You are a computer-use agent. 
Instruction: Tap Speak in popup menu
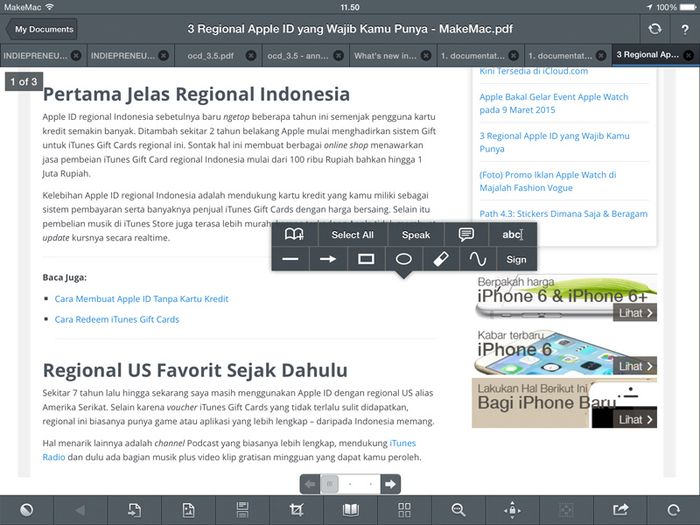coord(416,234)
